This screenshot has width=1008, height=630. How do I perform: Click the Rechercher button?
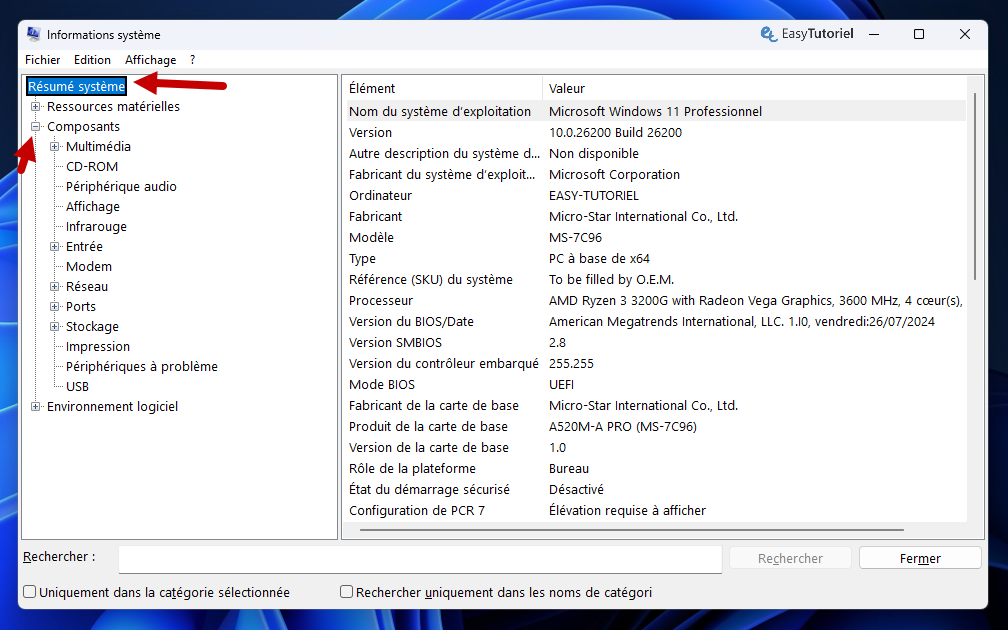point(790,558)
